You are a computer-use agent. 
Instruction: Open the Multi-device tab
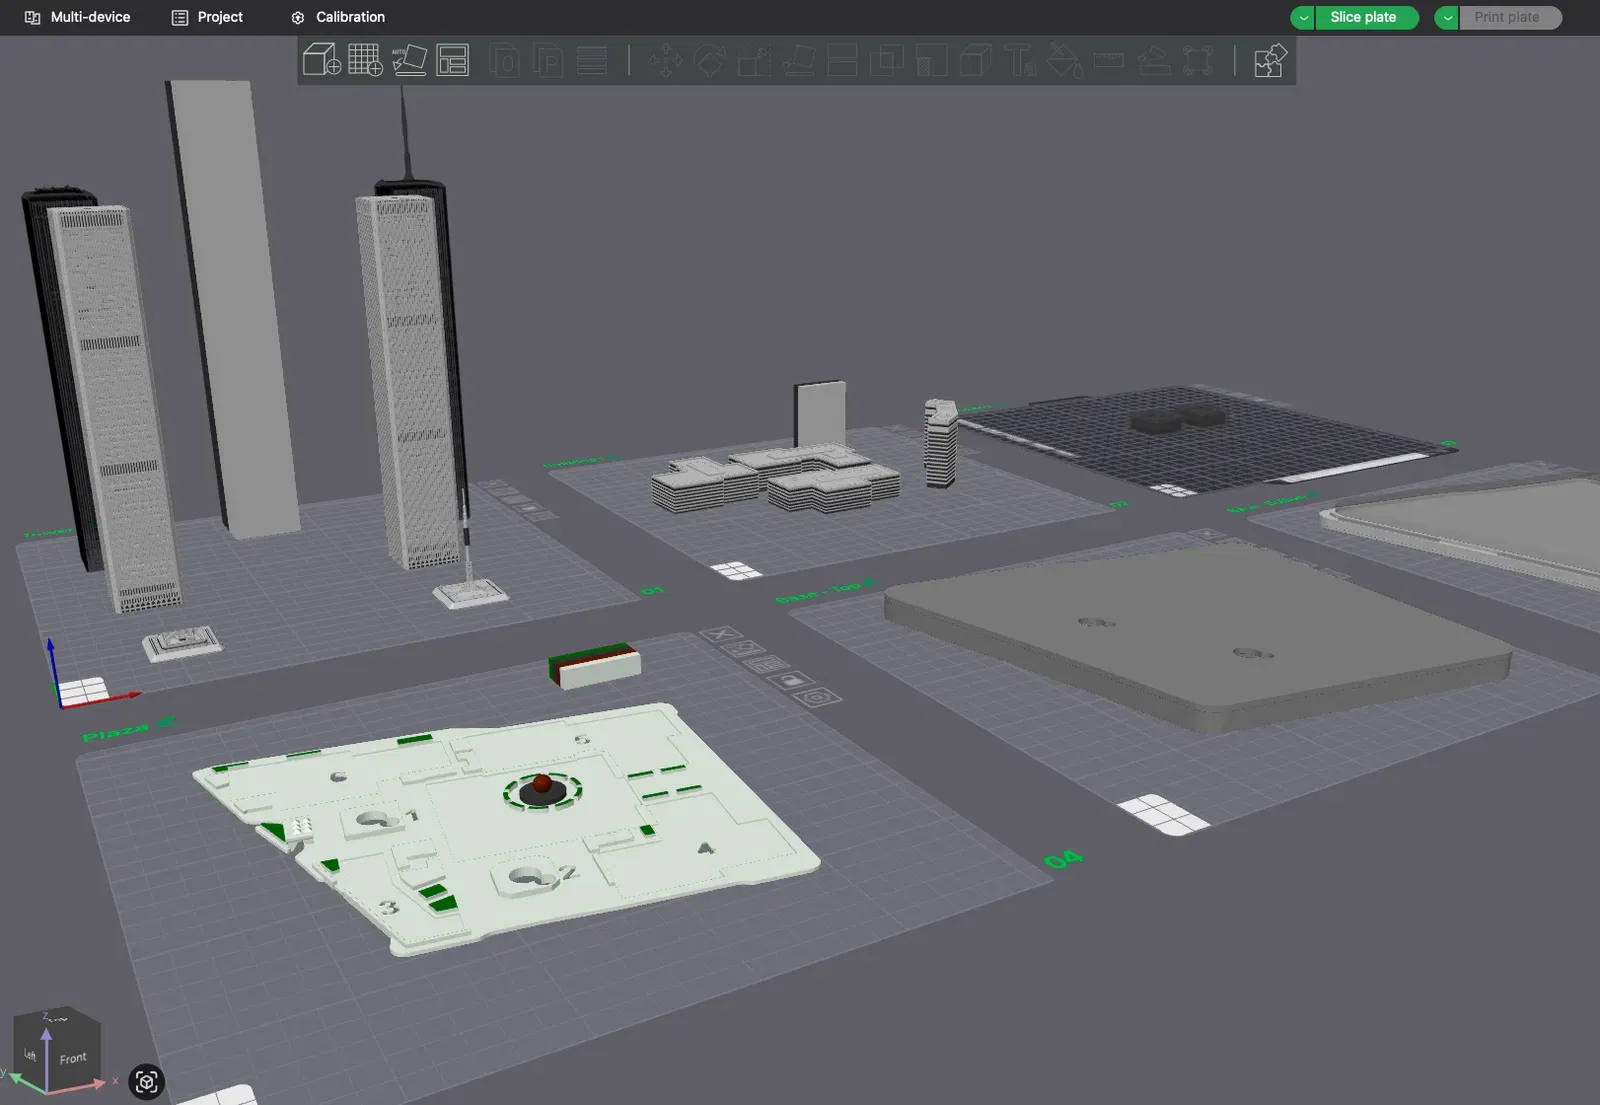click(78, 17)
